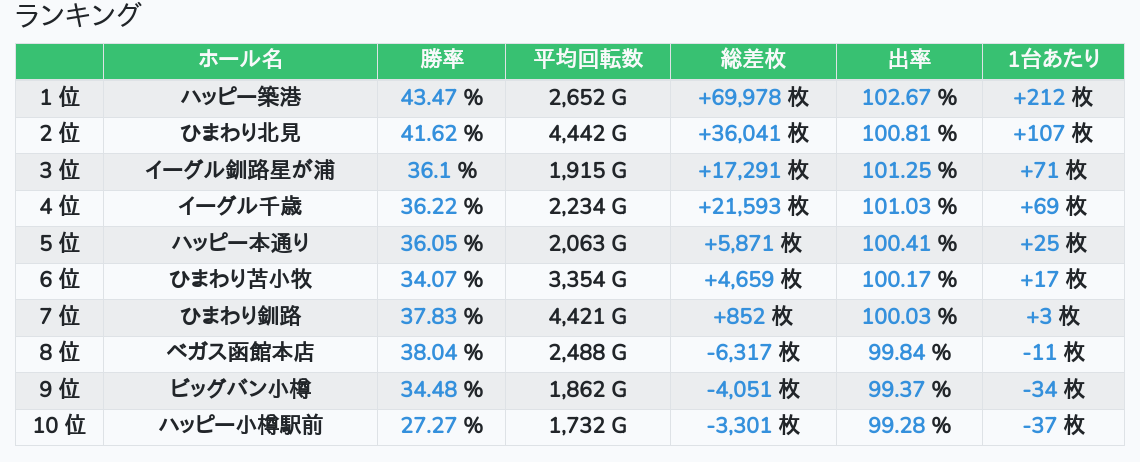Image resolution: width=1140 pixels, height=462 pixels.
Task: Click the ランキング section heading
Action: [78, 15]
